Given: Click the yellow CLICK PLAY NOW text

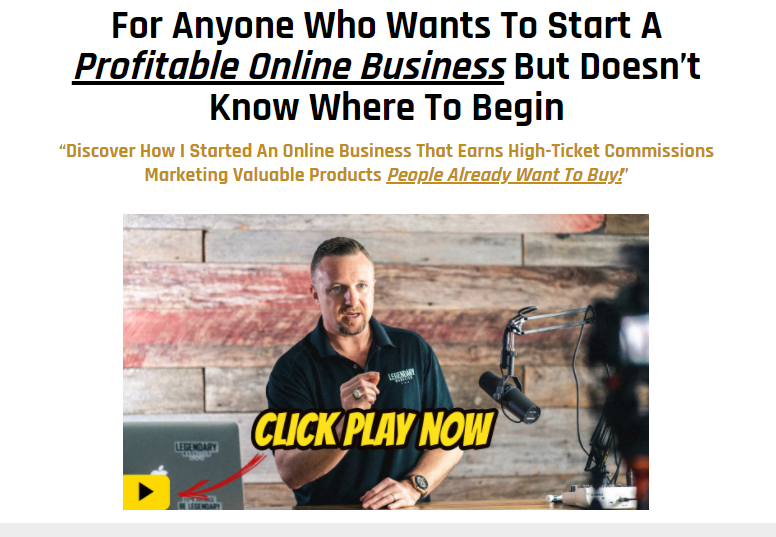Looking at the screenshot, I should tap(373, 430).
